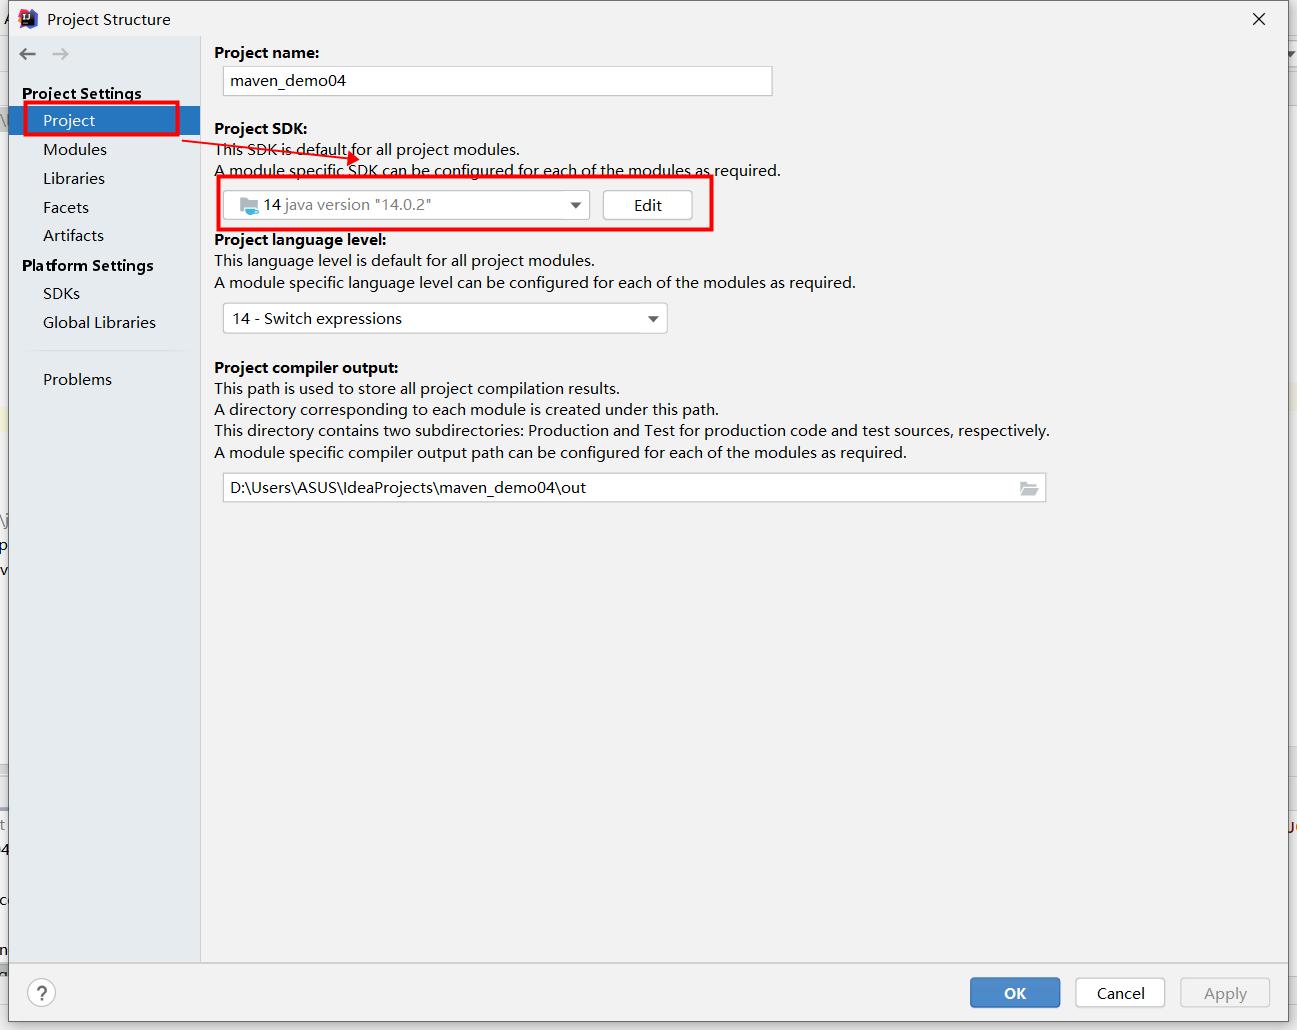Screen dimensions: 1297x1030
Task: Click the Project compiler output heading
Action: tap(306, 368)
